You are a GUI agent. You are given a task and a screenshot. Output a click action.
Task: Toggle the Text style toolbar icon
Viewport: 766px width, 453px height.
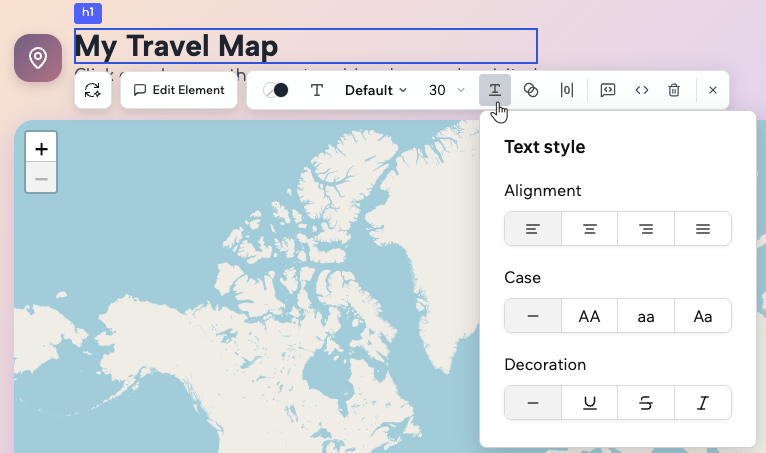coord(495,90)
